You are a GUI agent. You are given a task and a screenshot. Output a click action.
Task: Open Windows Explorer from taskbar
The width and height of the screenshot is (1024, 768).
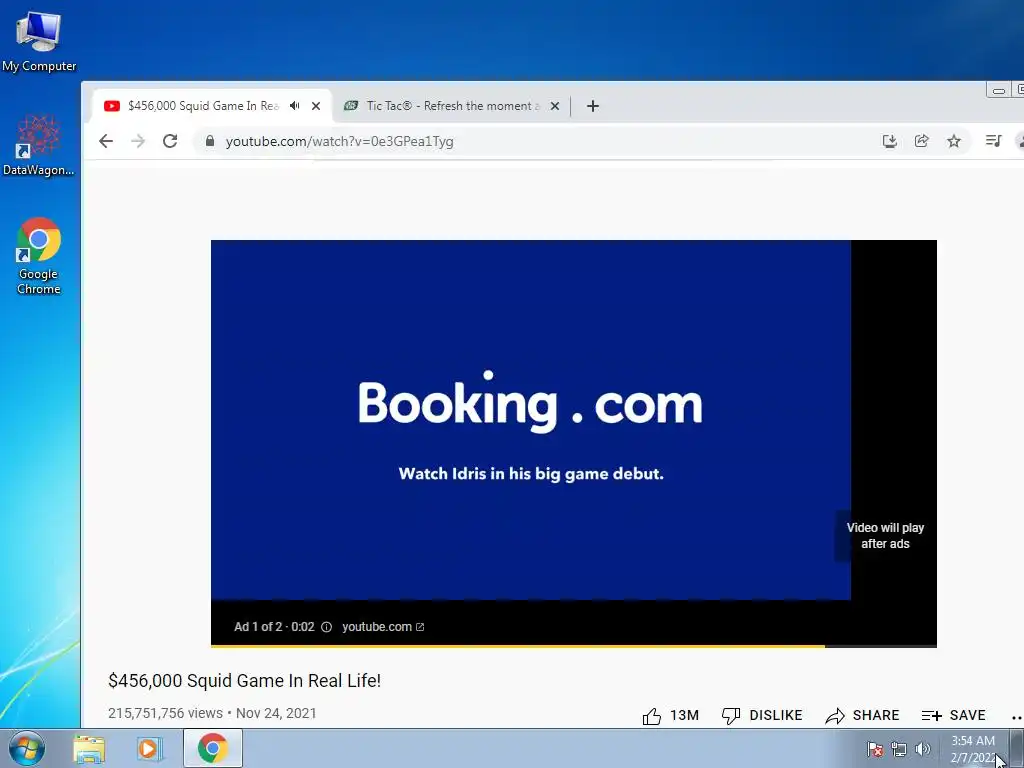pyautogui.click(x=89, y=748)
